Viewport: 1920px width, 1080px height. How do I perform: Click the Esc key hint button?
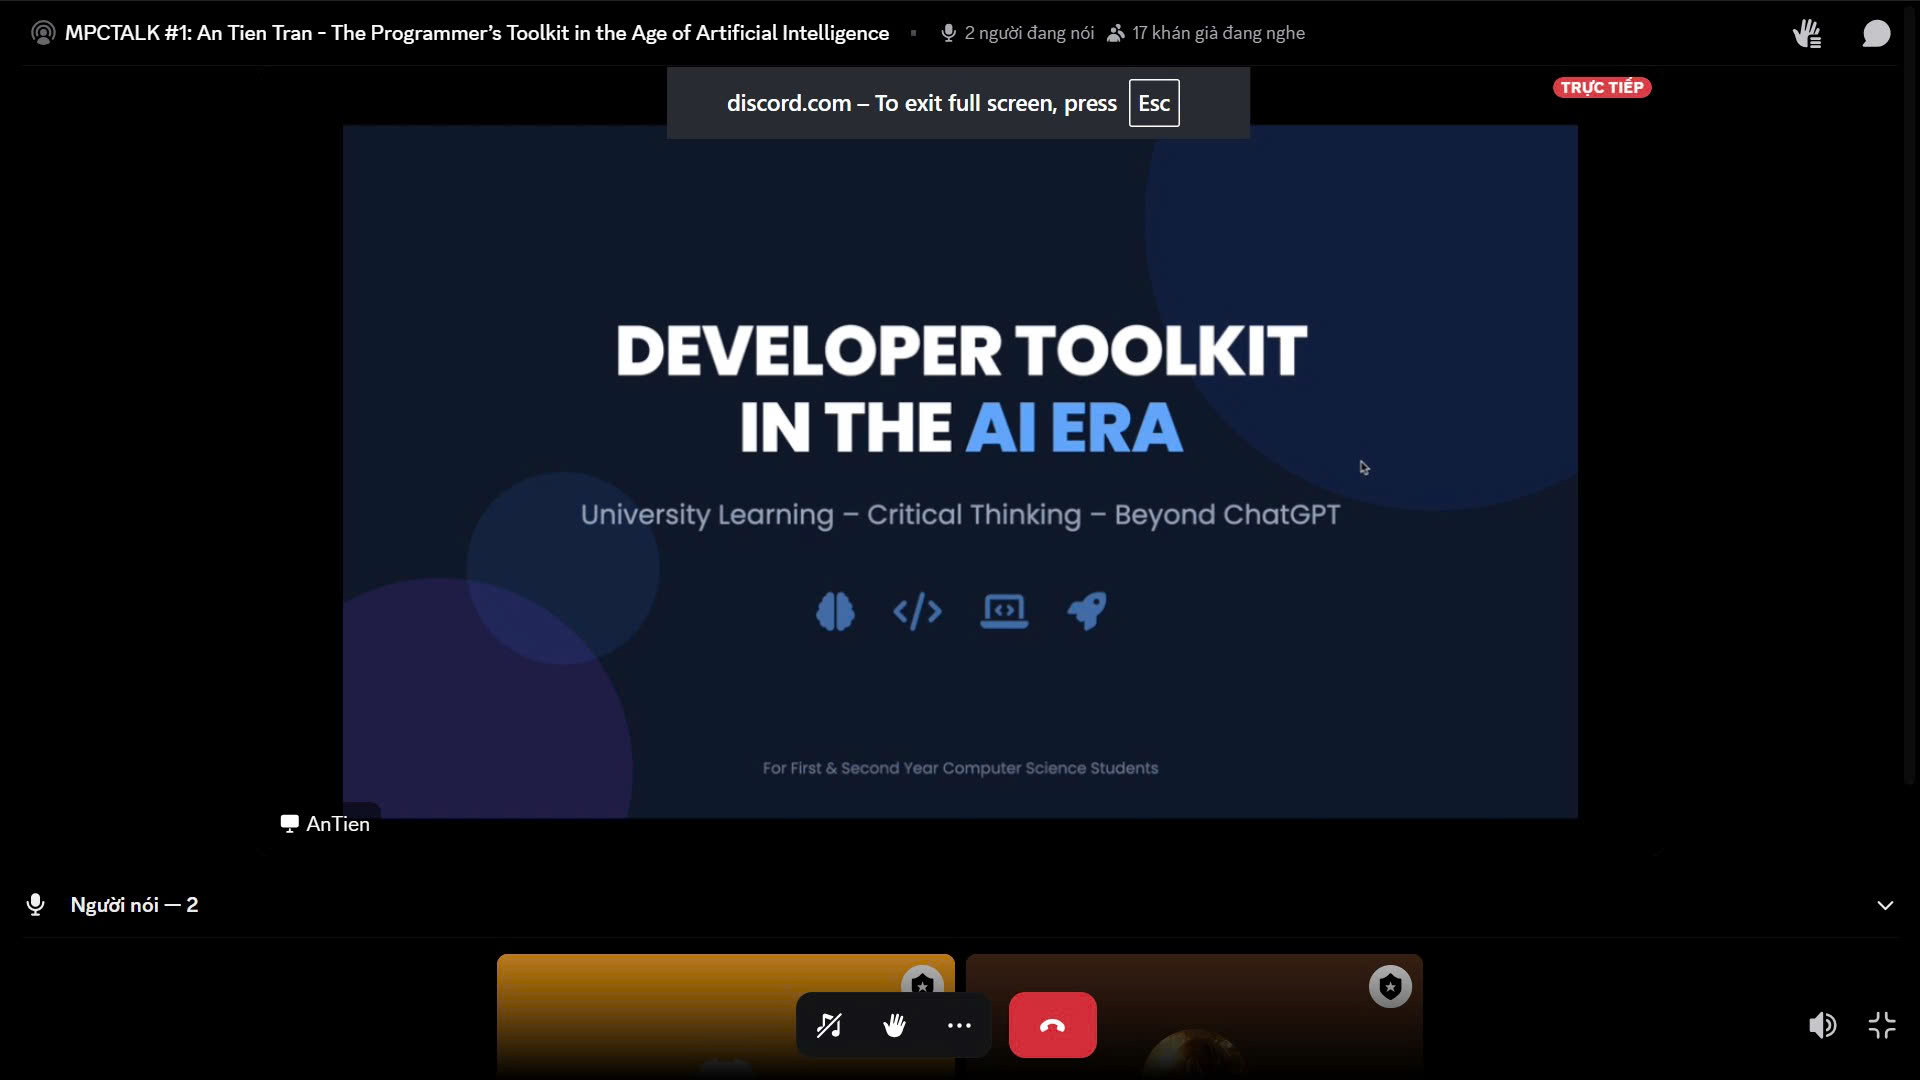(1153, 103)
